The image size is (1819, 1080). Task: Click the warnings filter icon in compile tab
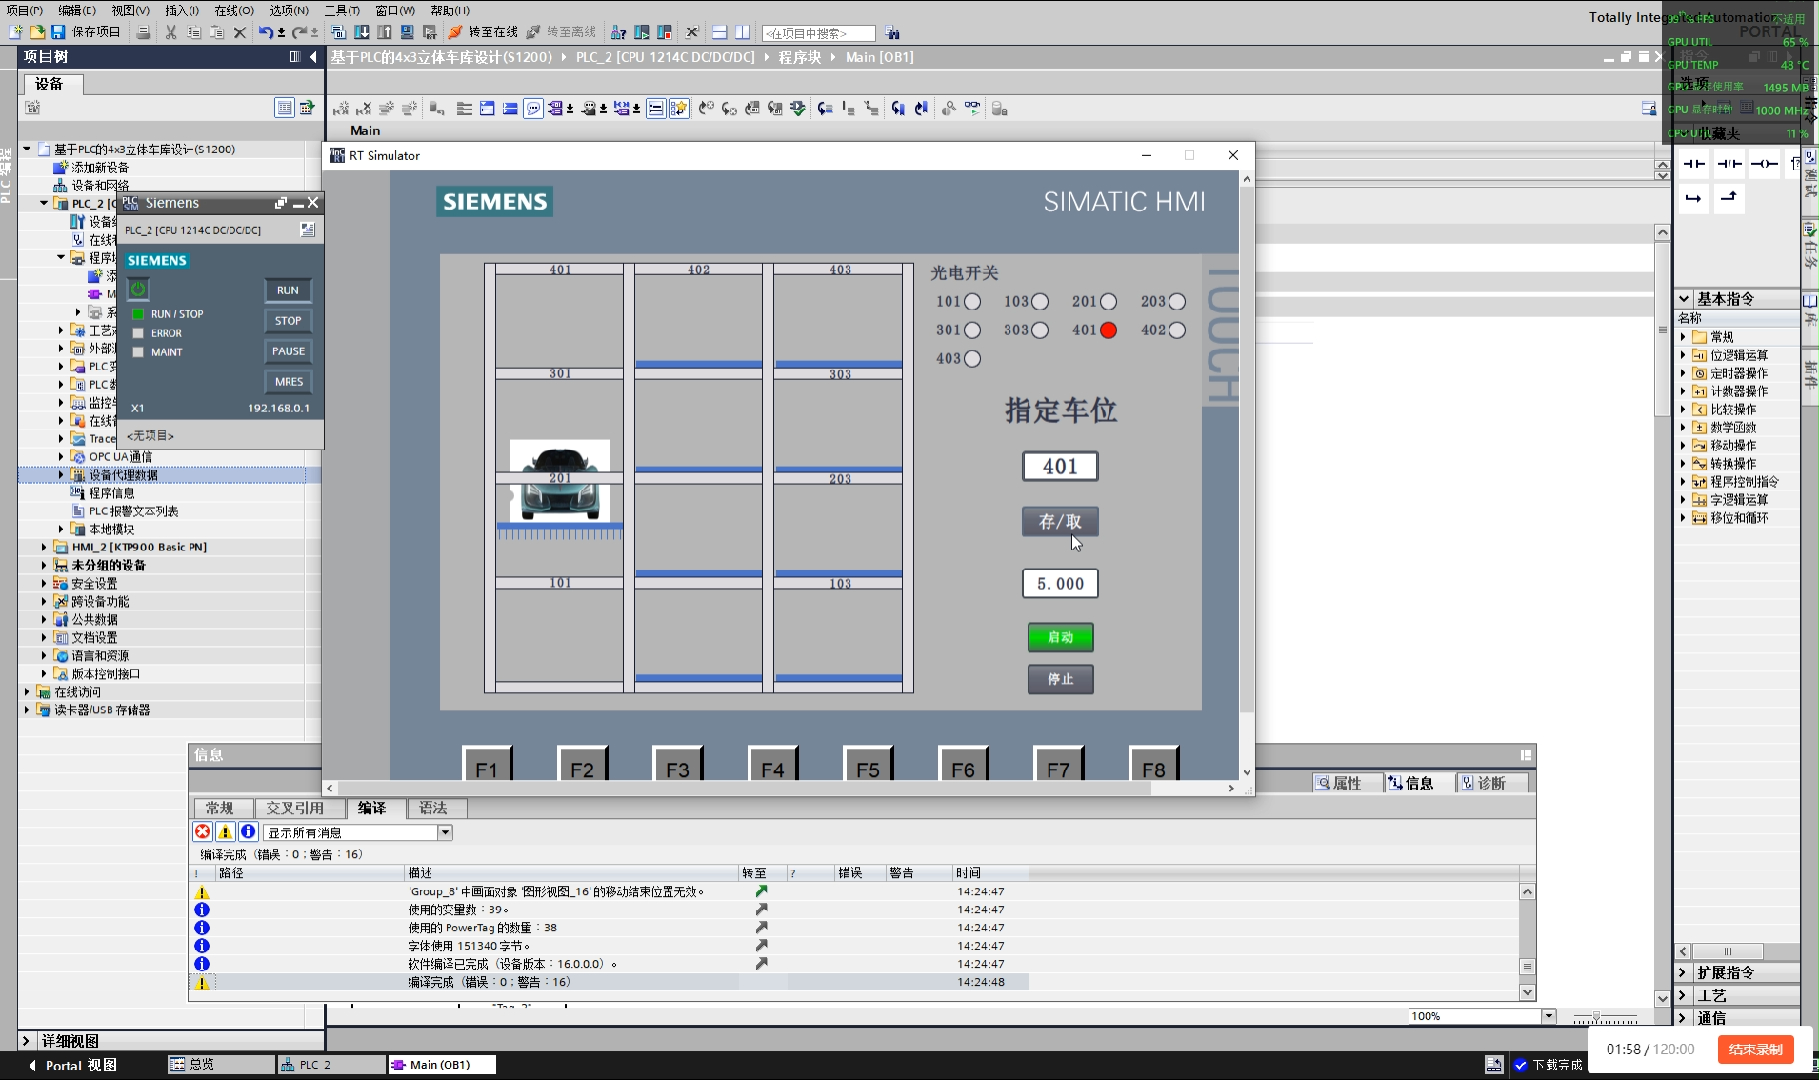tap(225, 832)
